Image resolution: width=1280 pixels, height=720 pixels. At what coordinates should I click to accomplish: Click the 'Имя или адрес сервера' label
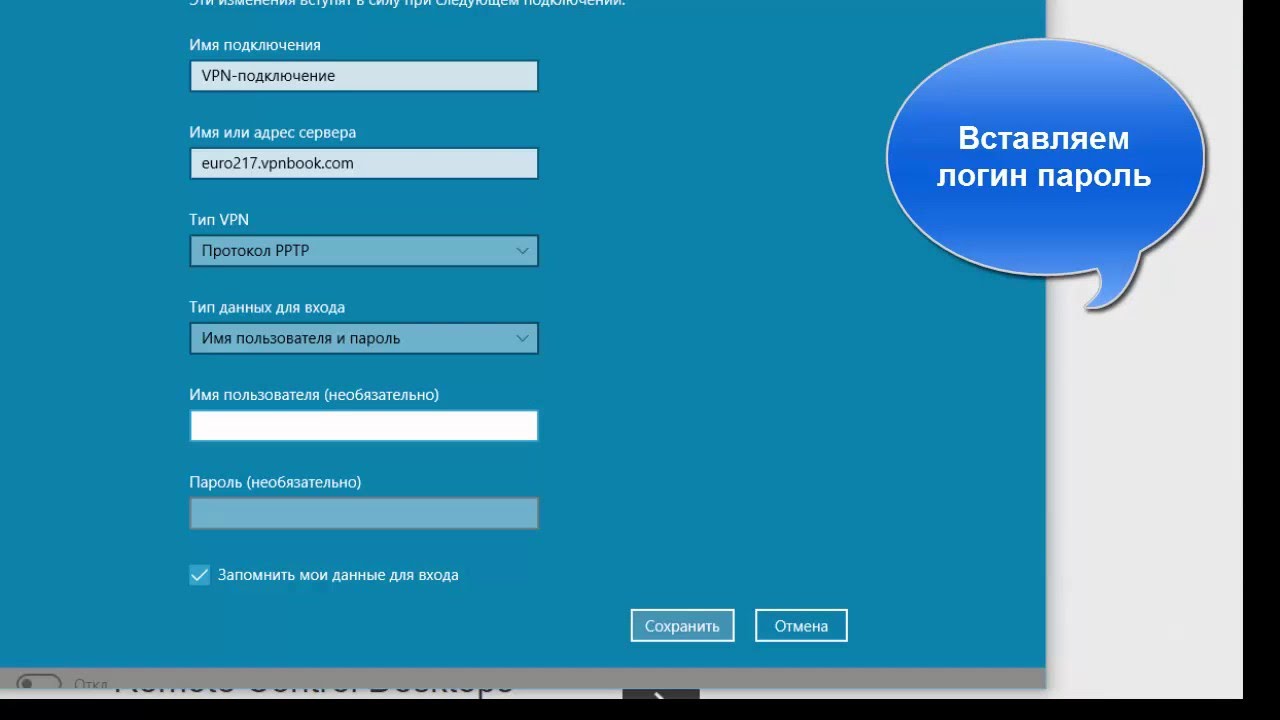coord(272,132)
